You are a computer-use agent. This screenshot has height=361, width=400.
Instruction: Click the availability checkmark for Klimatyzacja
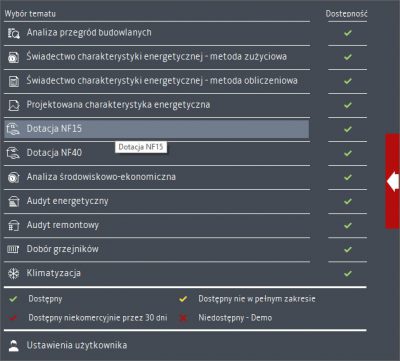pyautogui.click(x=348, y=273)
